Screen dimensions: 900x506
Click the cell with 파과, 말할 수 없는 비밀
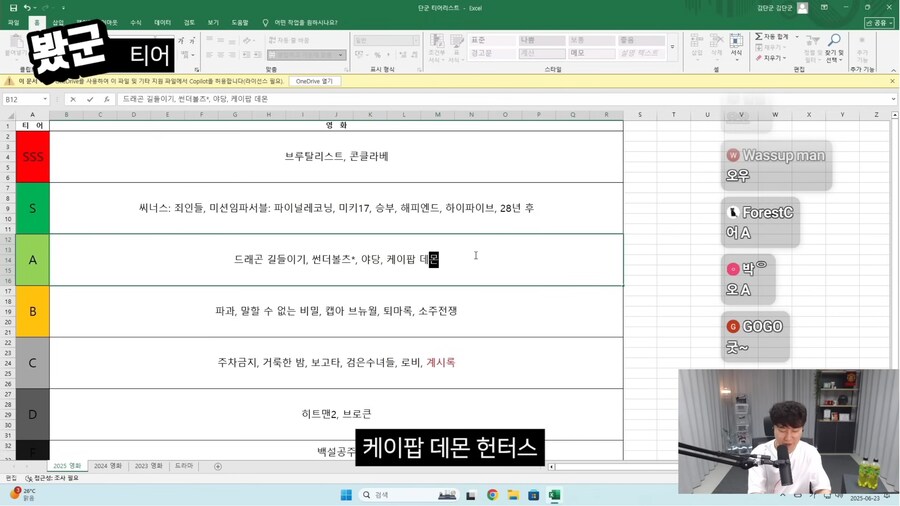[x=336, y=312]
